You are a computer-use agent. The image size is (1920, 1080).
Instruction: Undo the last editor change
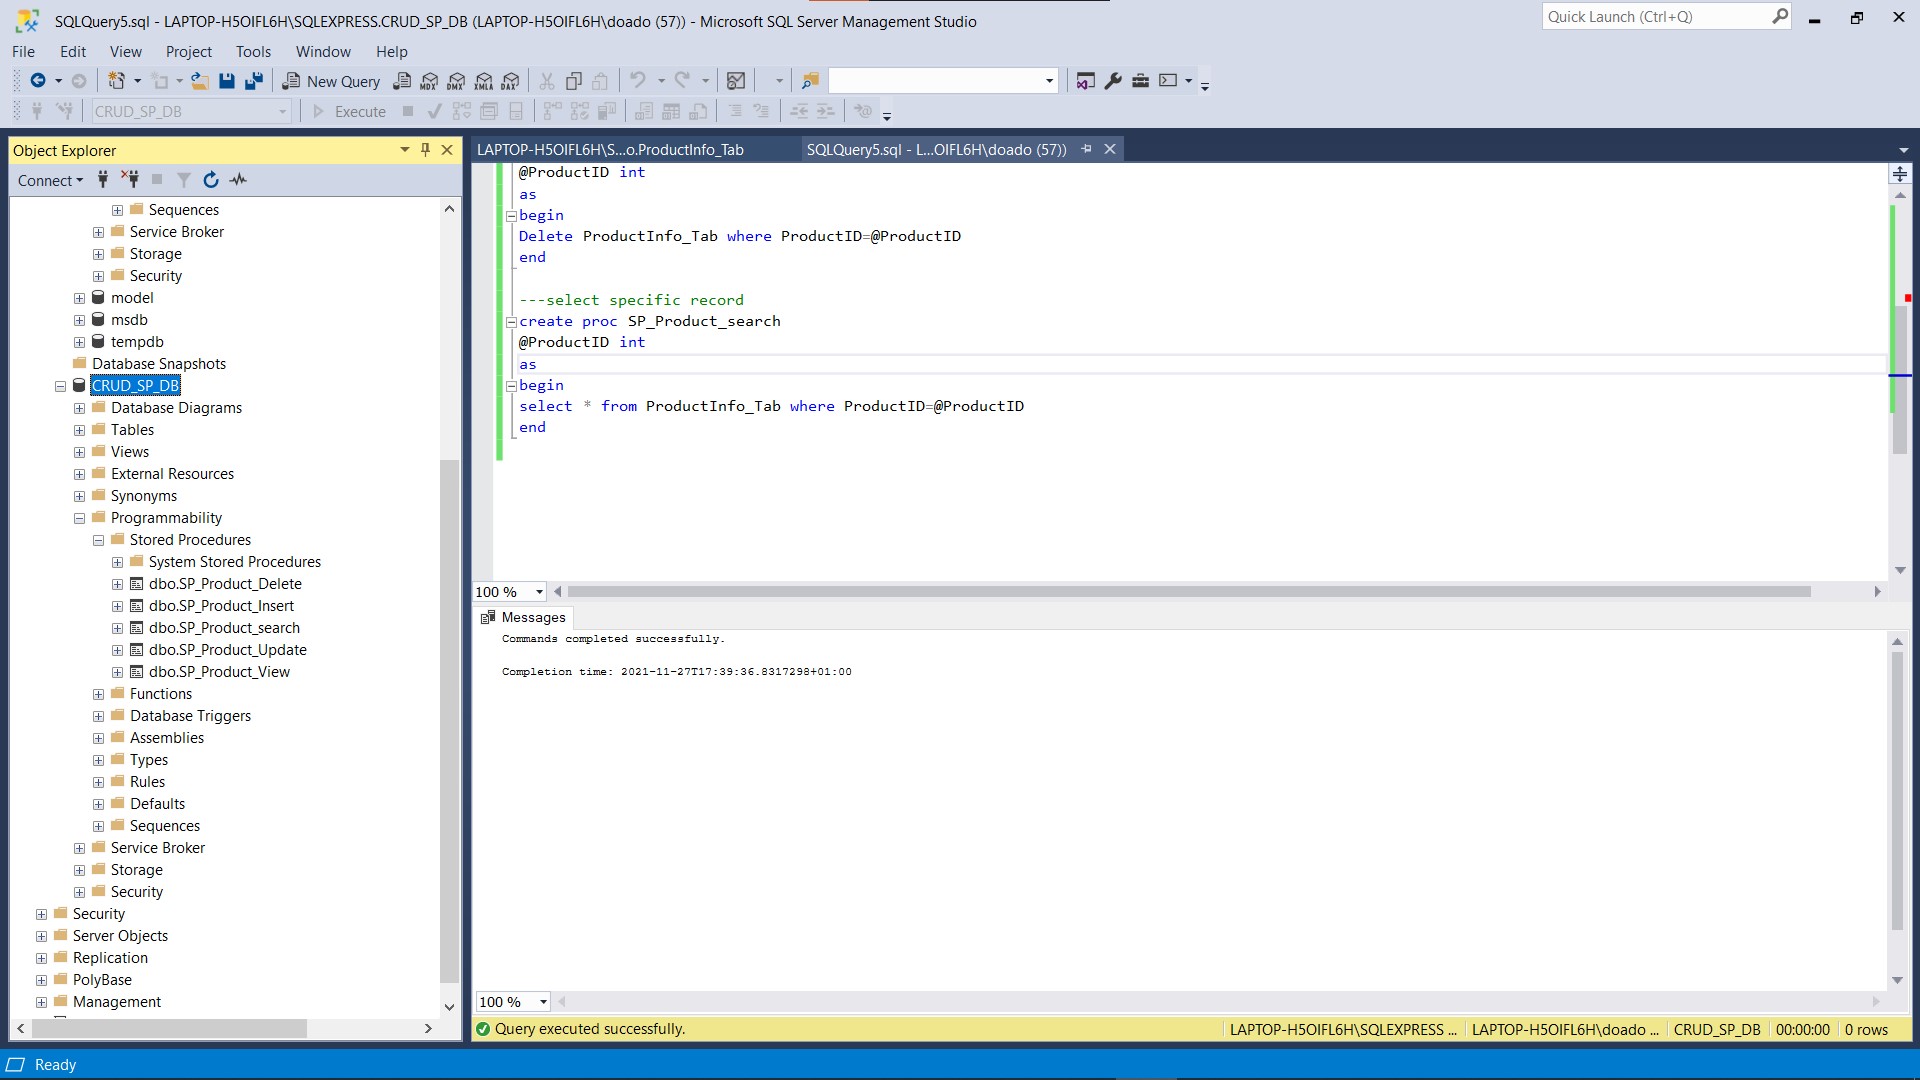(638, 81)
